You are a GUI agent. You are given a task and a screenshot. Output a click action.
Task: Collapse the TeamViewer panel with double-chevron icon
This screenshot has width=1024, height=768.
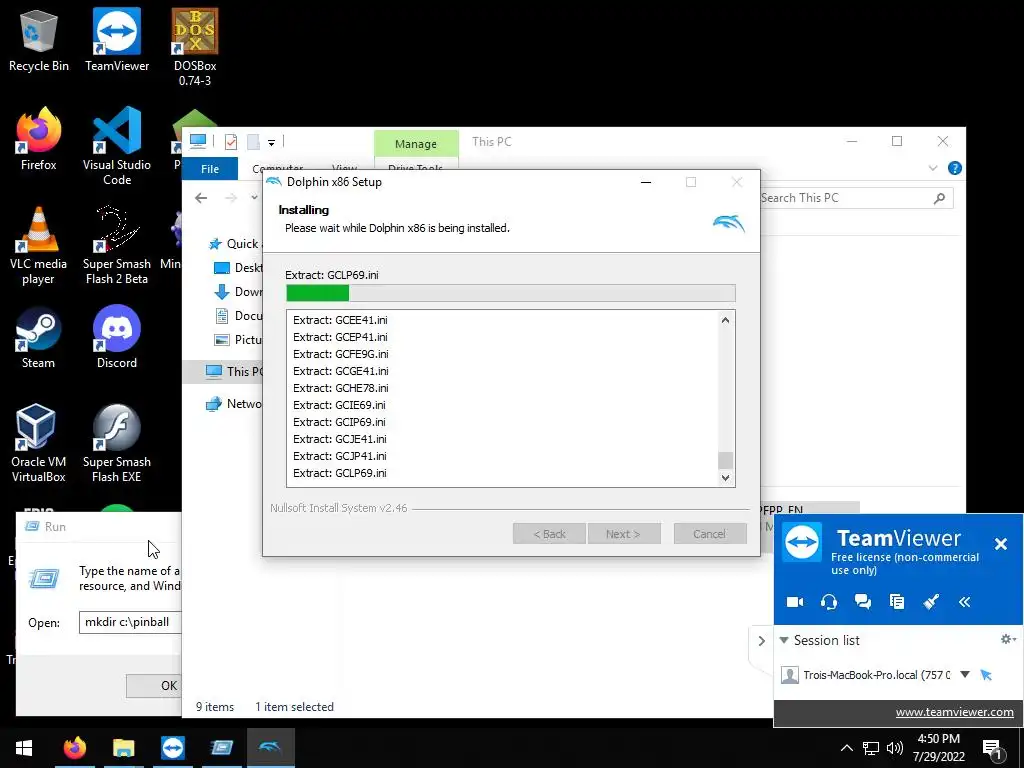coord(965,602)
